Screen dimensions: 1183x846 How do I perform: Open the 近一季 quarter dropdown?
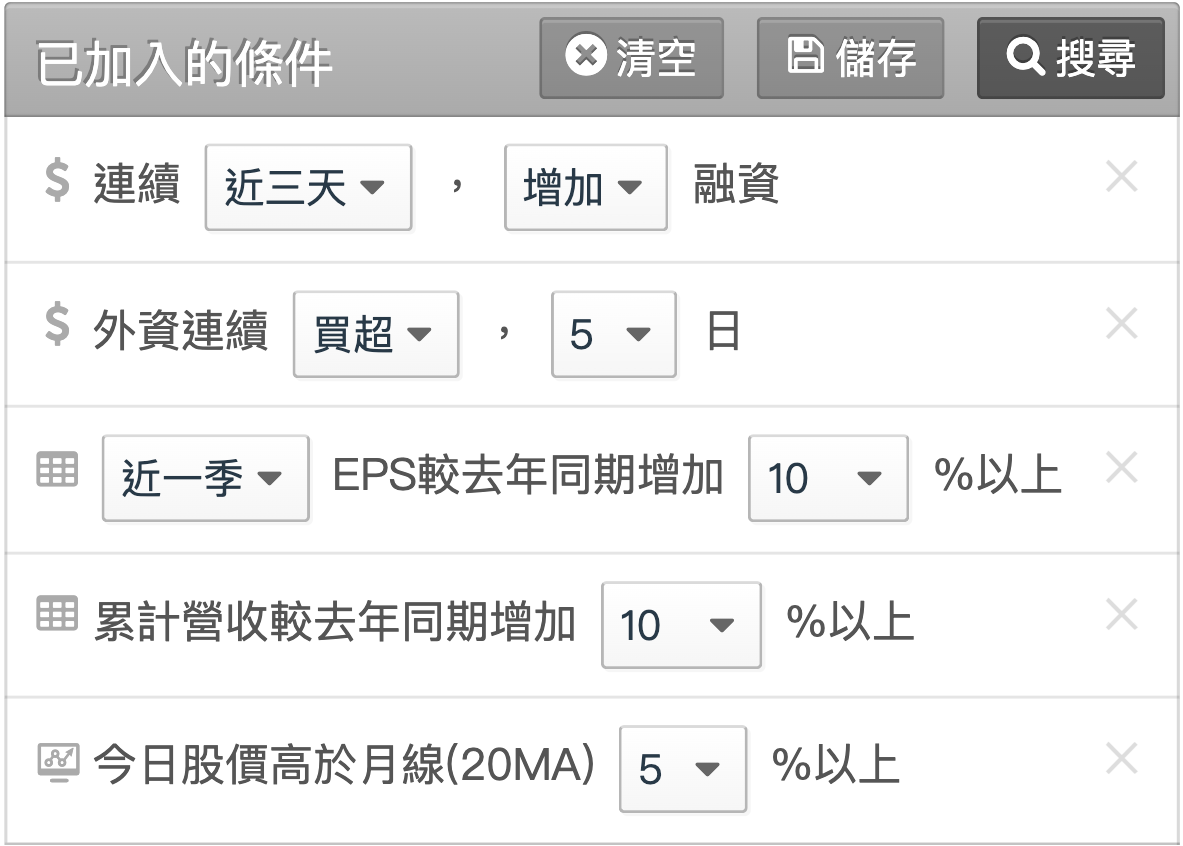[x=205, y=478]
